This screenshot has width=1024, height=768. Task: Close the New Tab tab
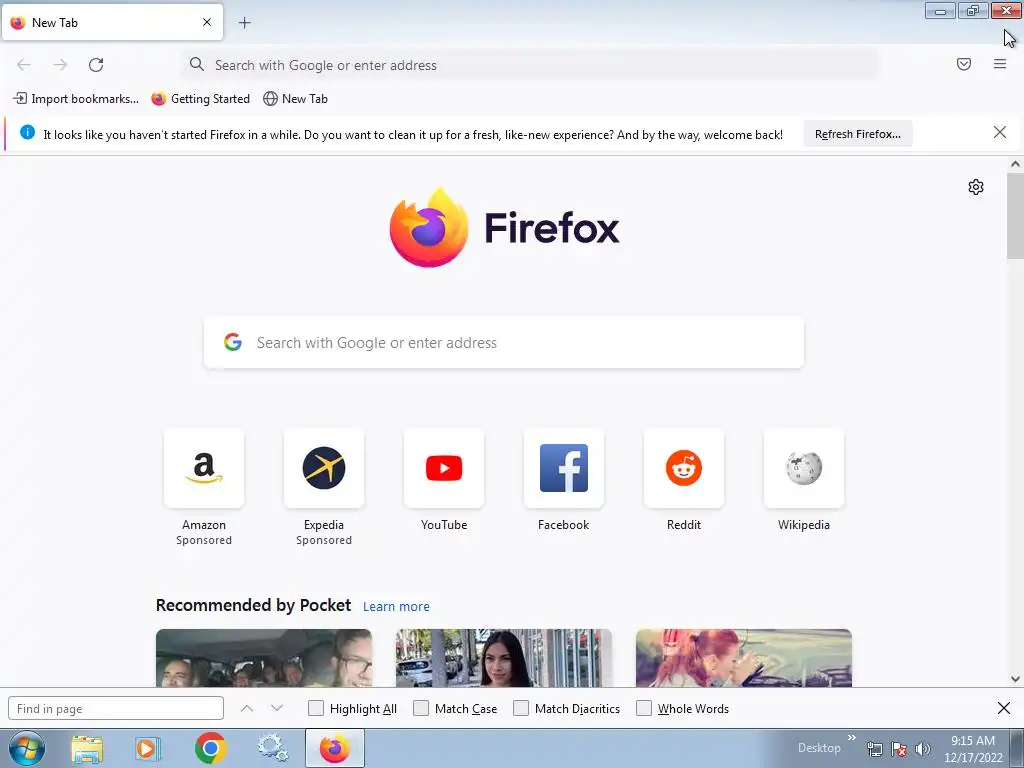[206, 22]
